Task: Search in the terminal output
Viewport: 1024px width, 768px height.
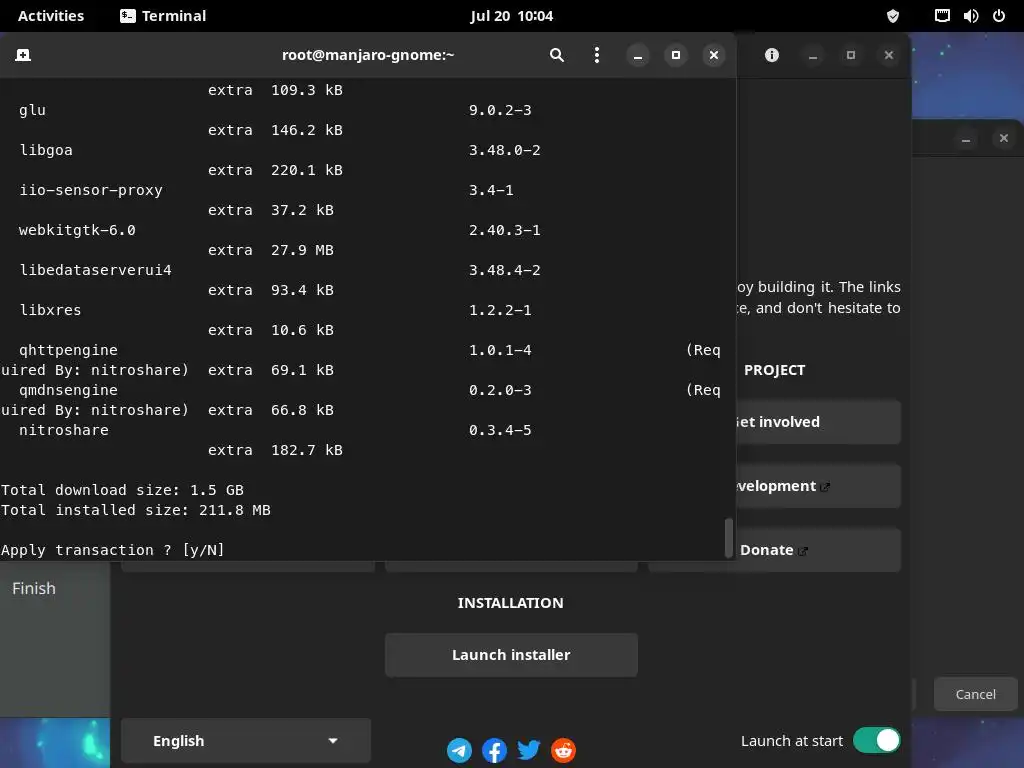Action: [x=556, y=56]
